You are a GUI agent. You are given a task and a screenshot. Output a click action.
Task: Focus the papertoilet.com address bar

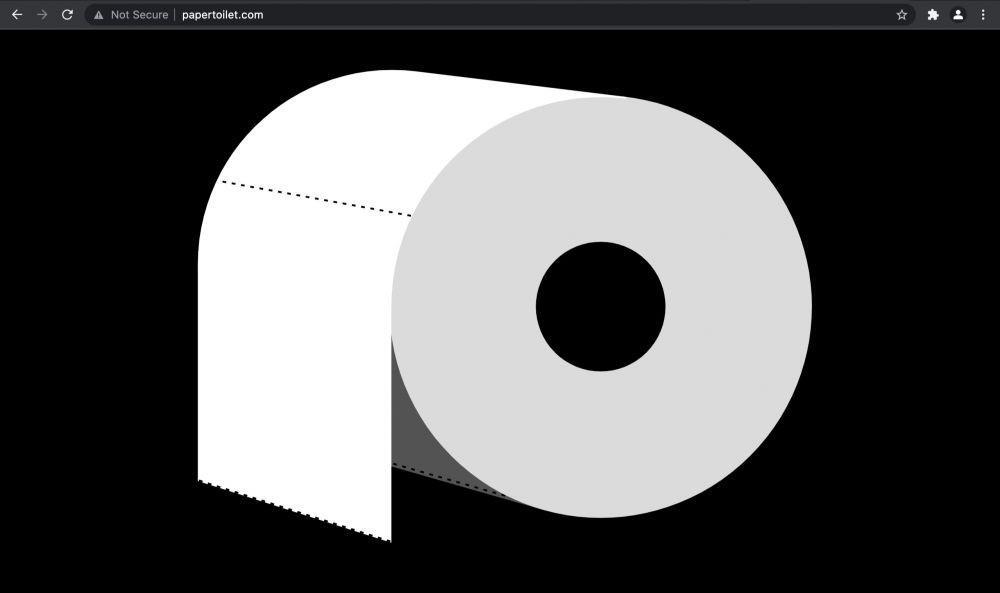[x=499, y=15]
